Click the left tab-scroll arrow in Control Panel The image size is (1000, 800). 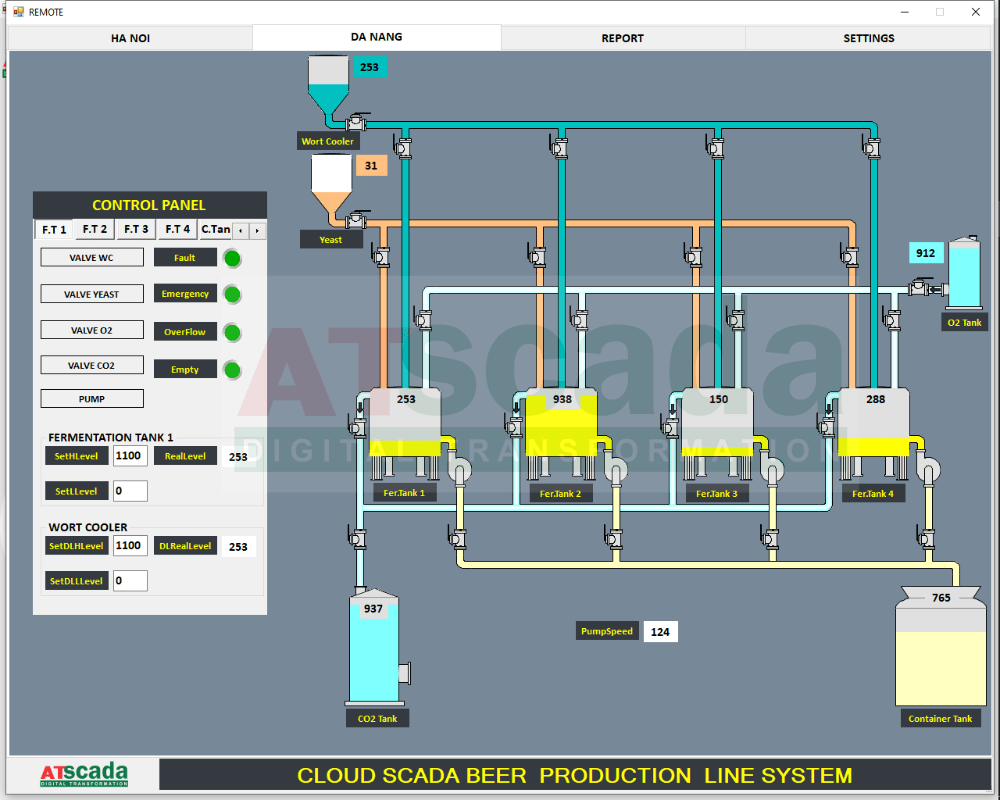click(x=240, y=230)
